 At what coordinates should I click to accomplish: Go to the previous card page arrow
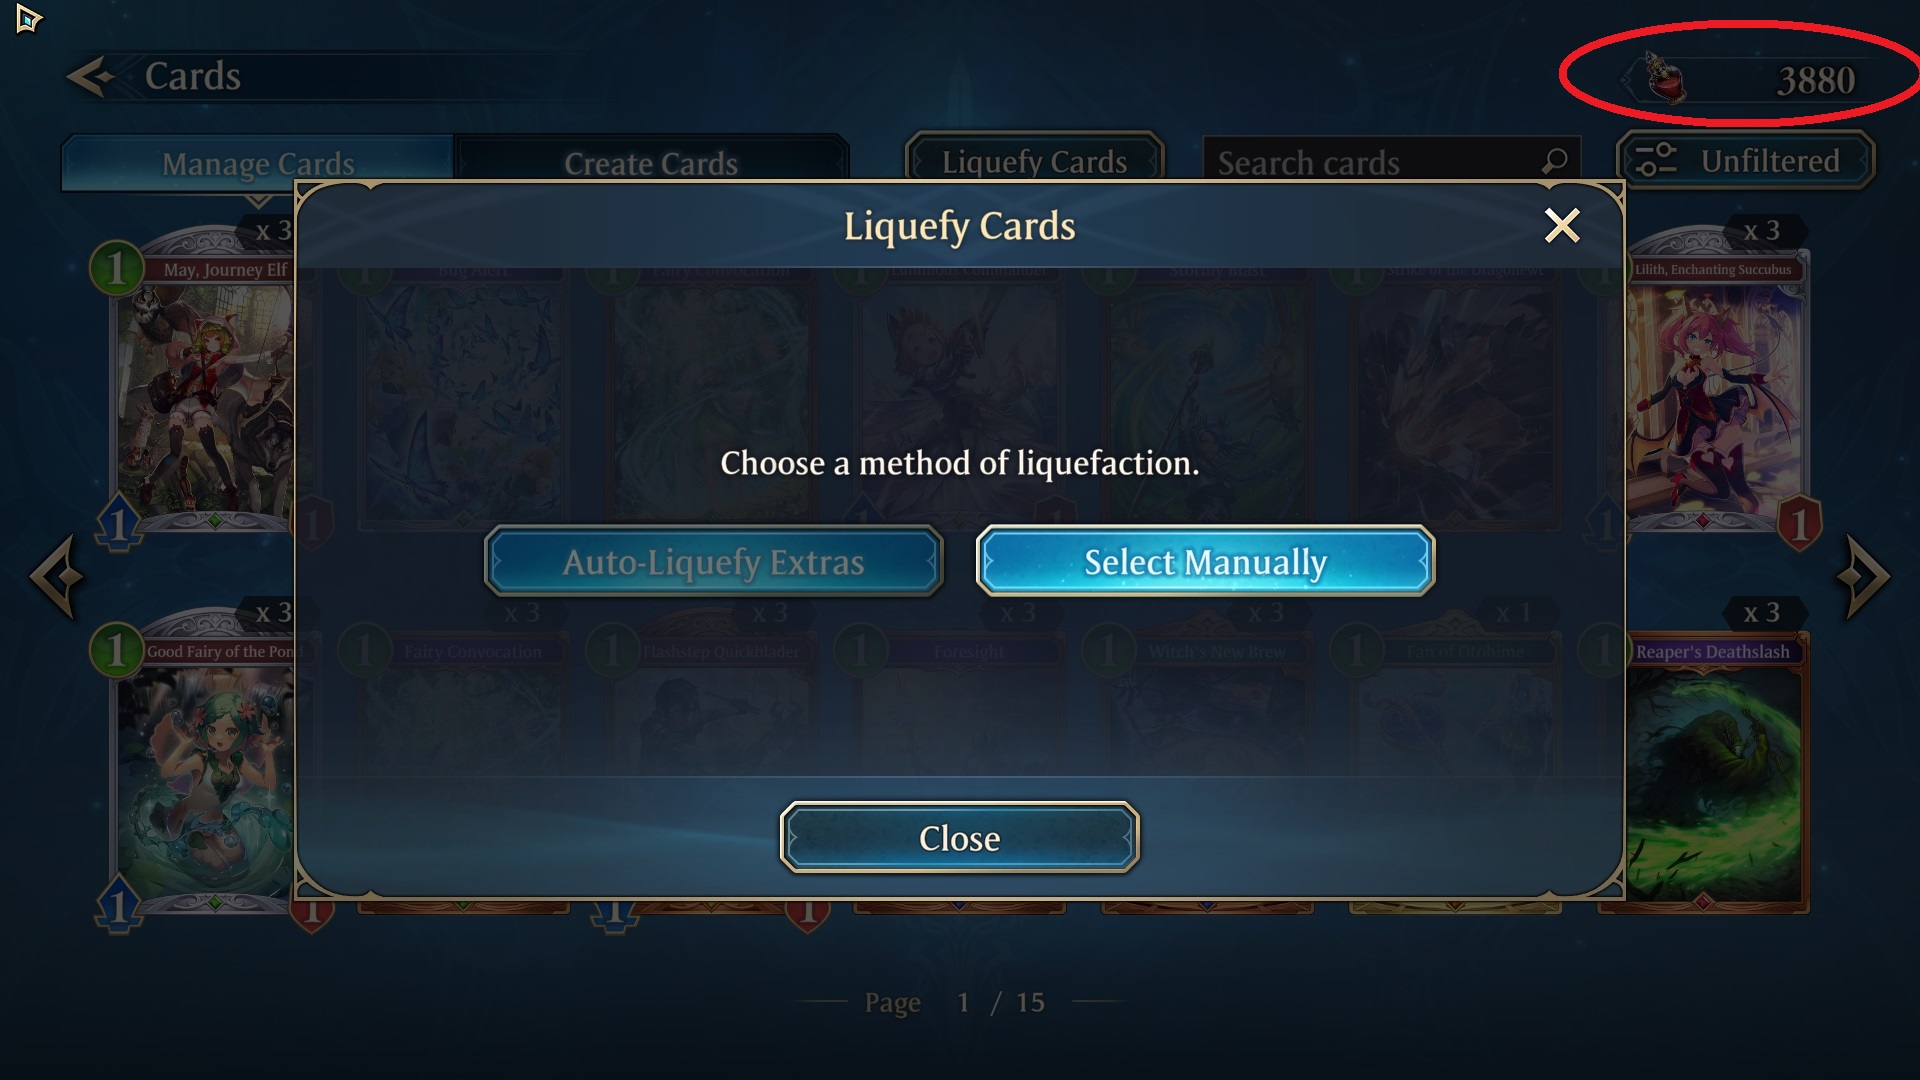[56, 576]
